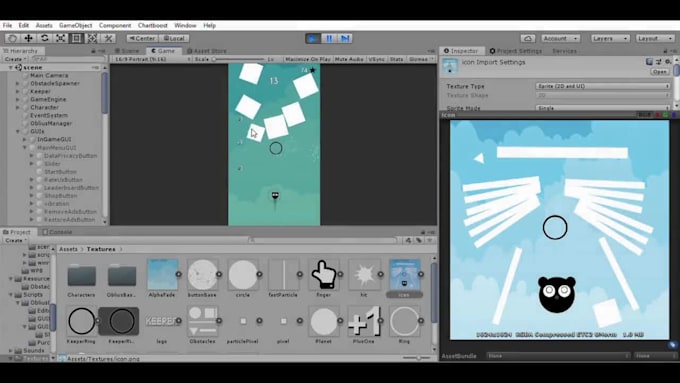Select Main Camera in Hierarchy
The image size is (680, 383).
(49, 75)
